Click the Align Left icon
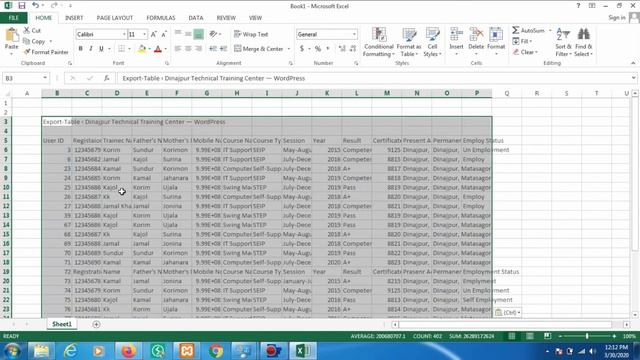Screen dimensions: 640x360 point(178,49)
